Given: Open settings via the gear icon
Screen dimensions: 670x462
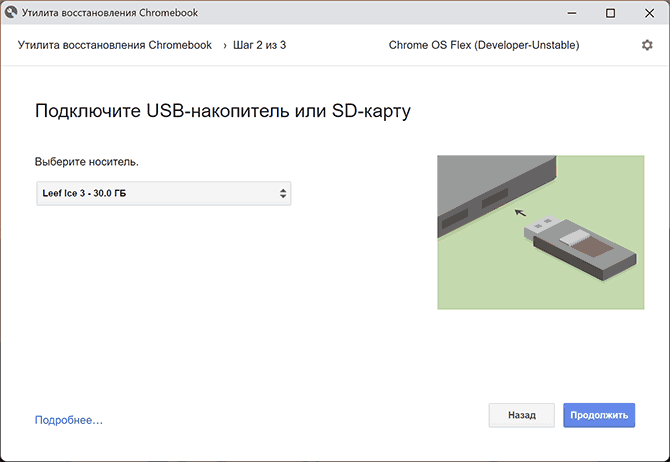Looking at the screenshot, I should click(x=647, y=45).
